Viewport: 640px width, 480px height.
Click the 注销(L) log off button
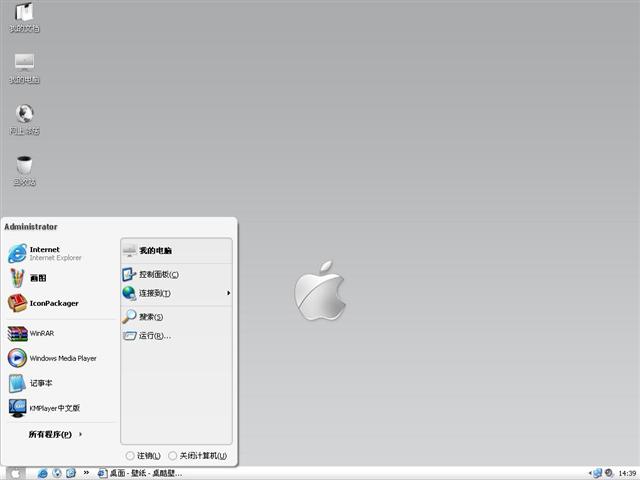[143, 456]
